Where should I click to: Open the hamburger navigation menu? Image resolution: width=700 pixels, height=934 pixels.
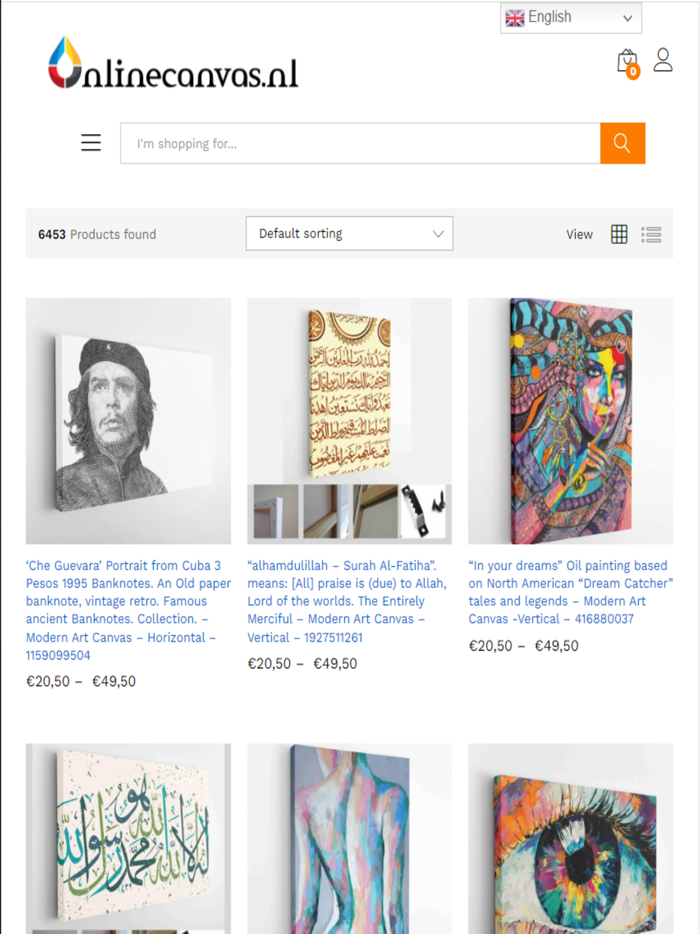coord(90,142)
